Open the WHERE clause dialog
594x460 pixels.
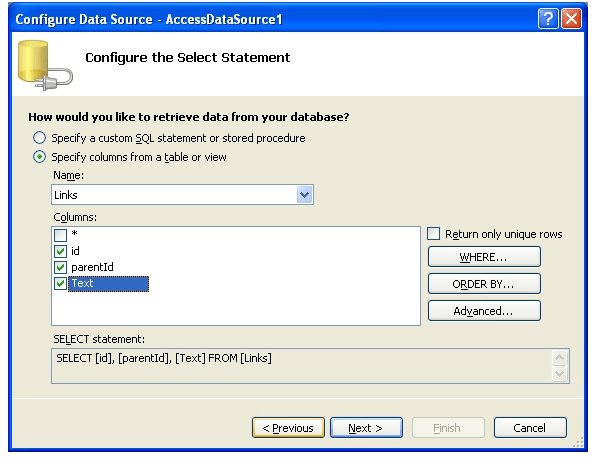[484, 257]
